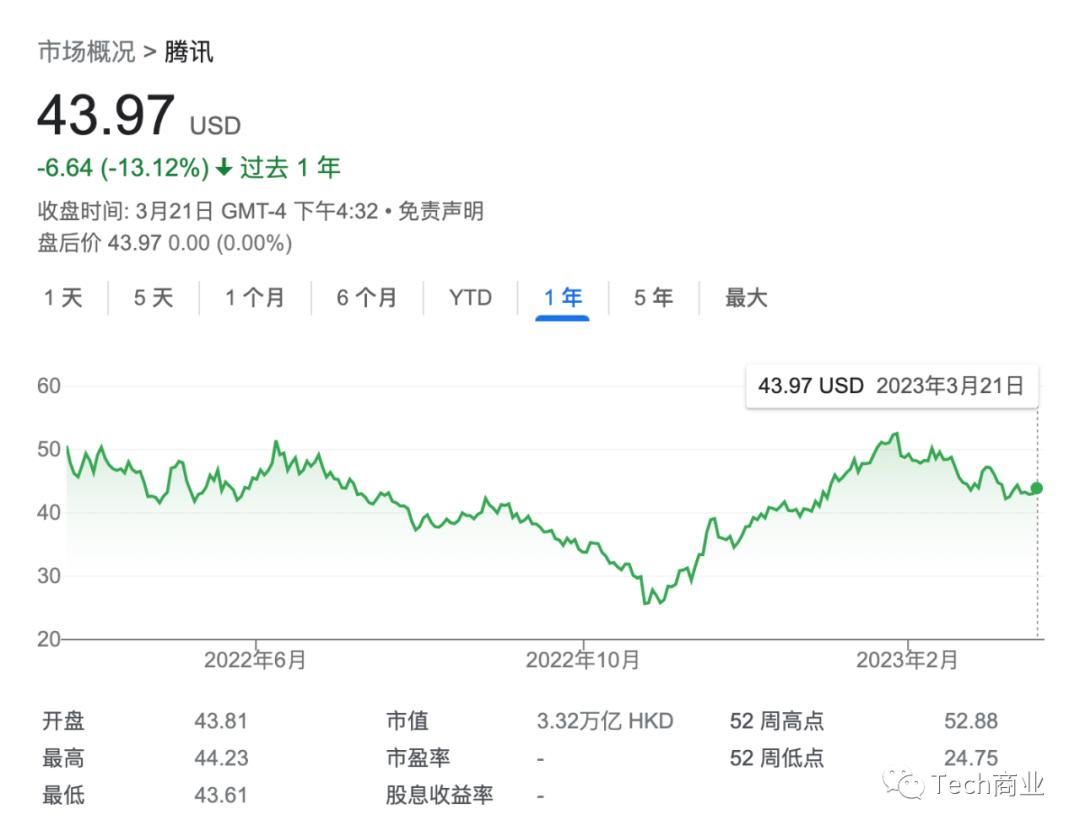Click the down arrow beside -13.12%
Viewport: 1080px width, 831px height.
(x=223, y=167)
